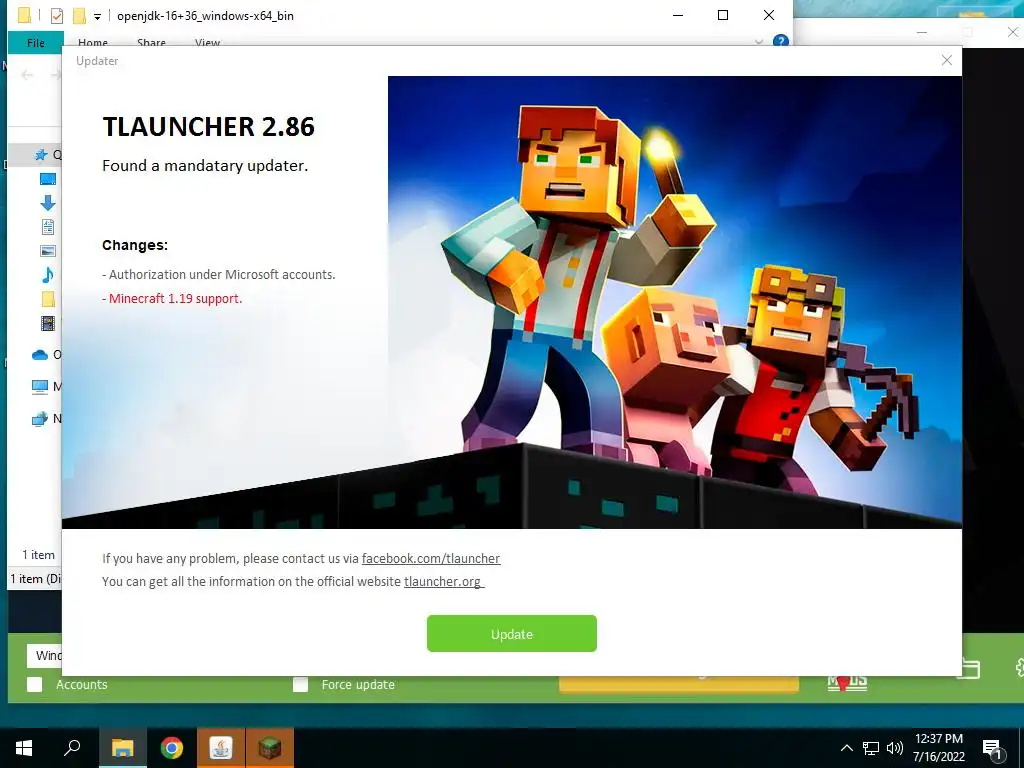Open Documents icon in navigation pane
This screenshot has height=768, width=1024.
point(48,227)
